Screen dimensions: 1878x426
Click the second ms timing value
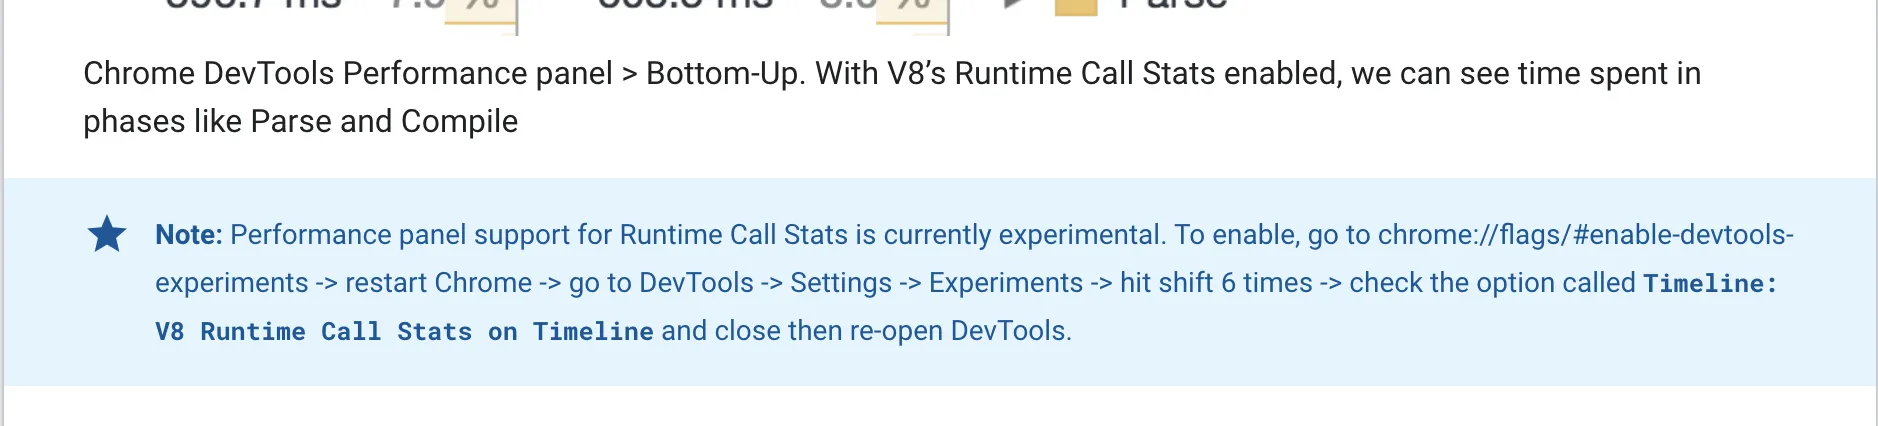tap(685, 5)
